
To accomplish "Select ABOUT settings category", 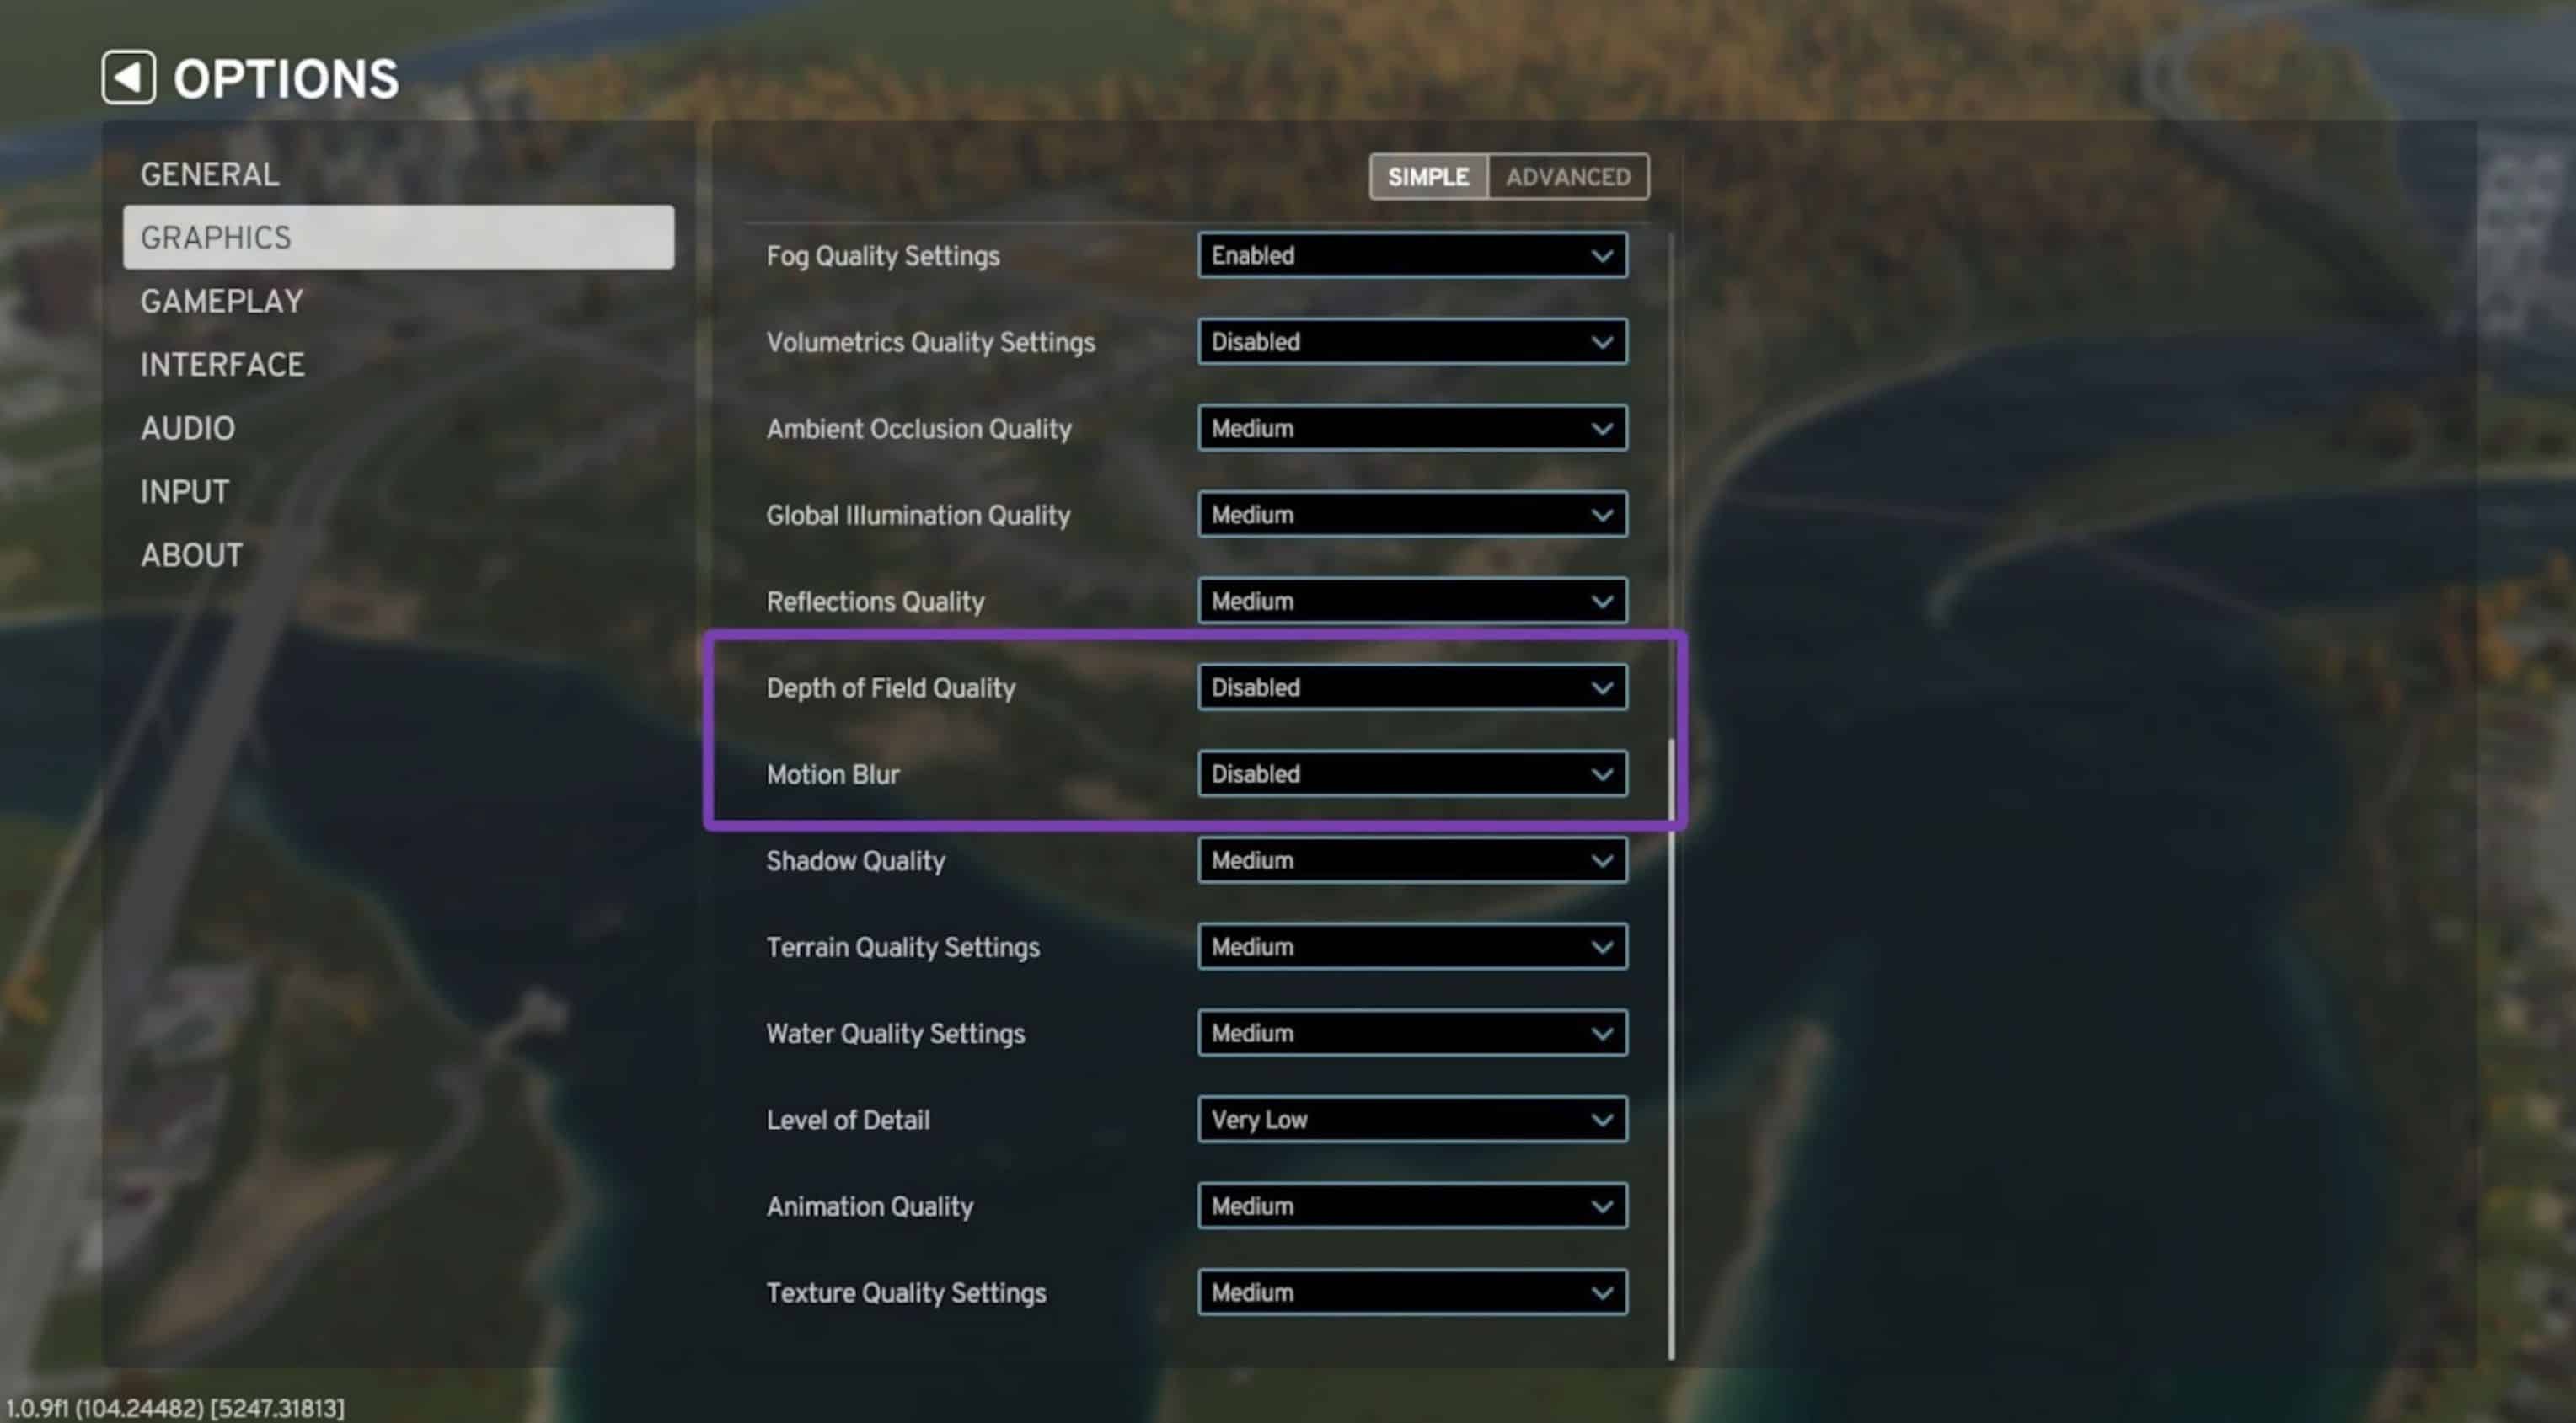I will point(191,554).
